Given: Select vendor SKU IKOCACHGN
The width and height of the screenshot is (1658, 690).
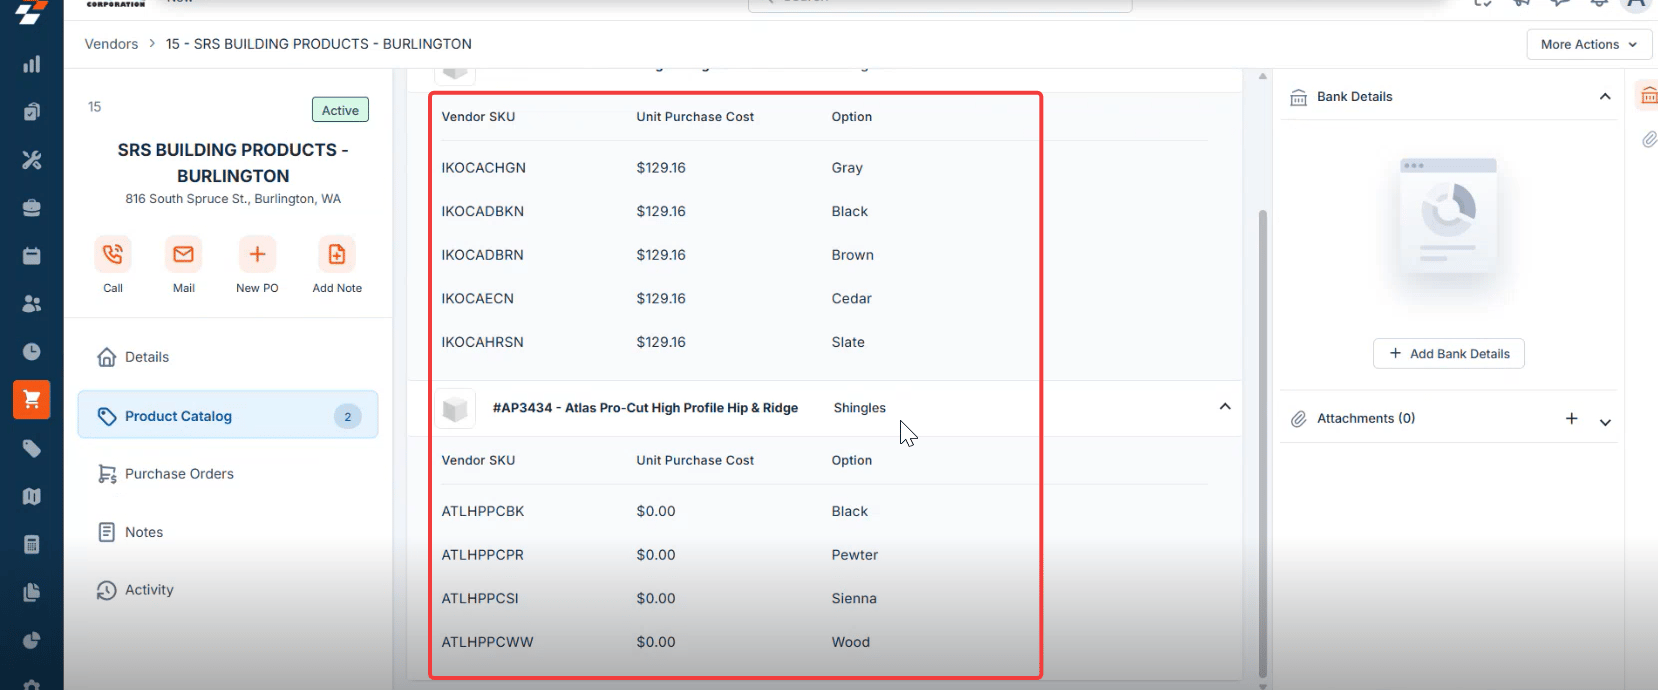Looking at the screenshot, I should pyautogui.click(x=484, y=168).
